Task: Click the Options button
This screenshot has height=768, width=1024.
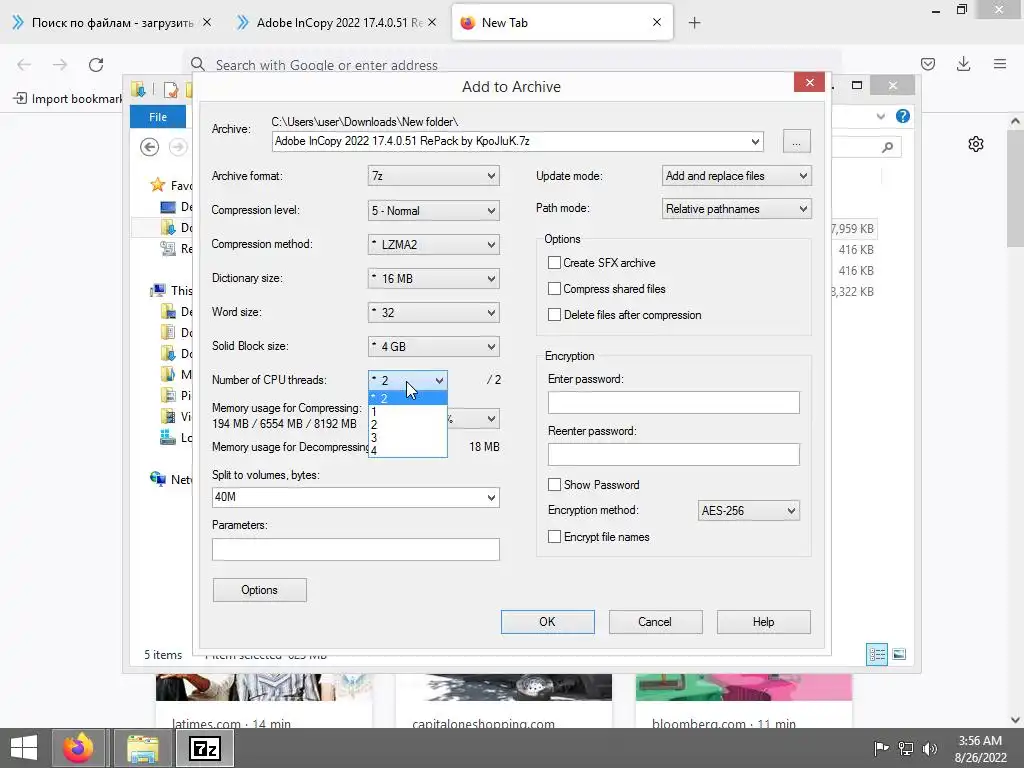Action: [259, 590]
